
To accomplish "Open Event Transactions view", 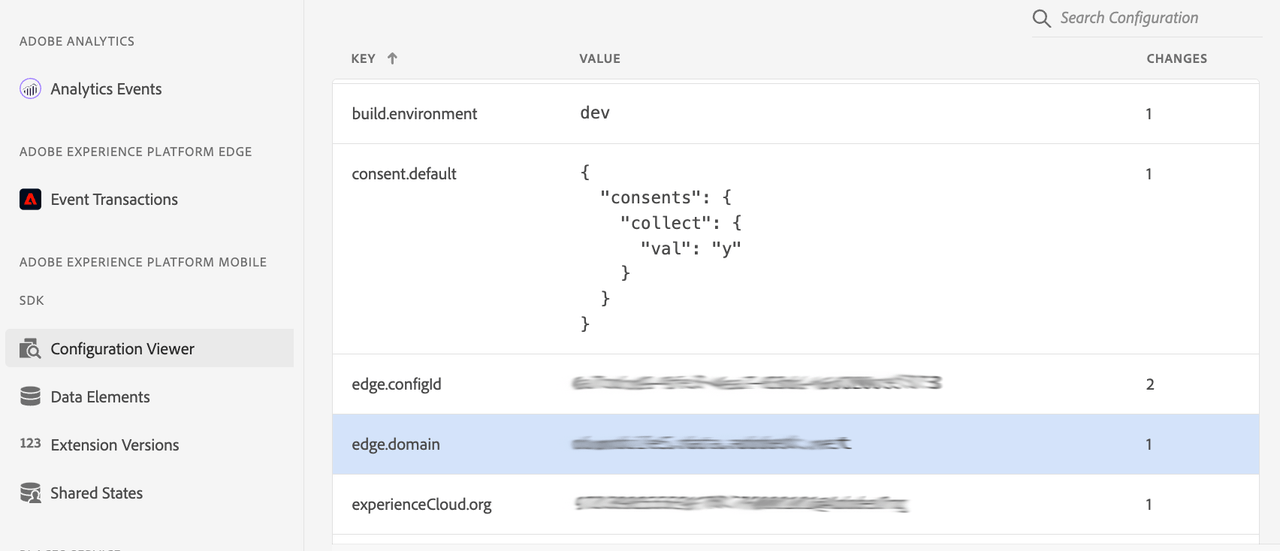I will 114,199.
